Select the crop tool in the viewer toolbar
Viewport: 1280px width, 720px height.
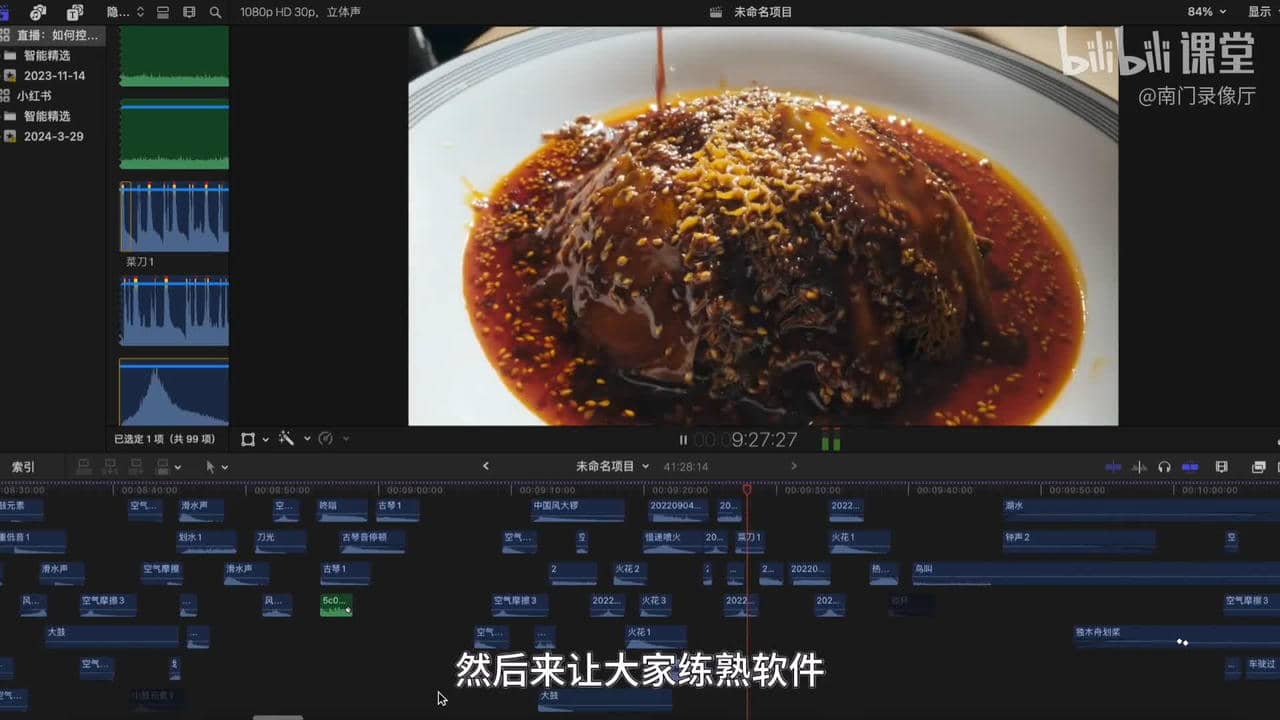(x=247, y=440)
